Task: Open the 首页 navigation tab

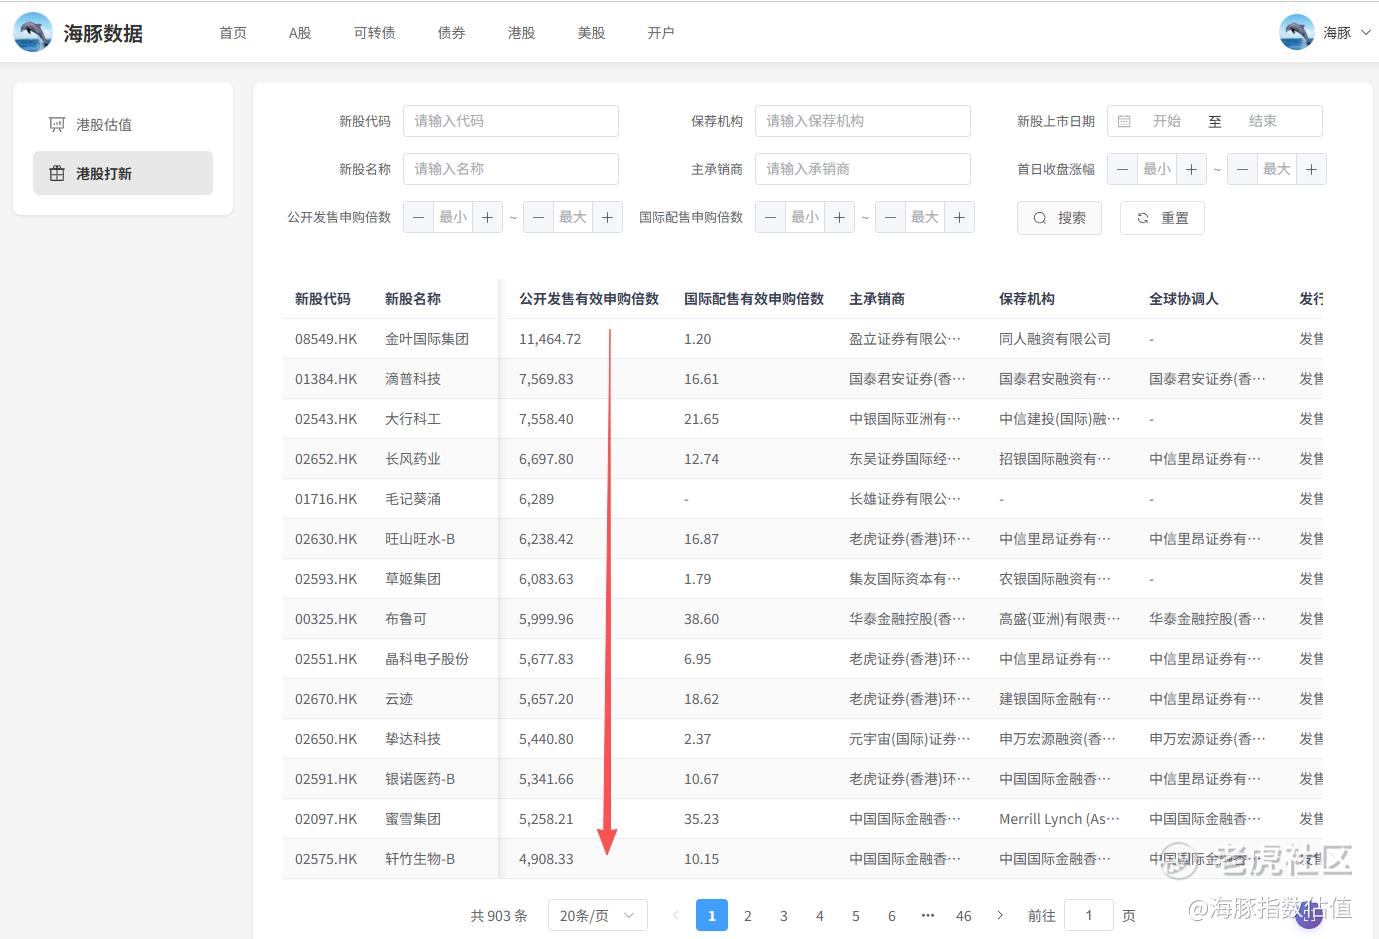Action: [233, 33]
